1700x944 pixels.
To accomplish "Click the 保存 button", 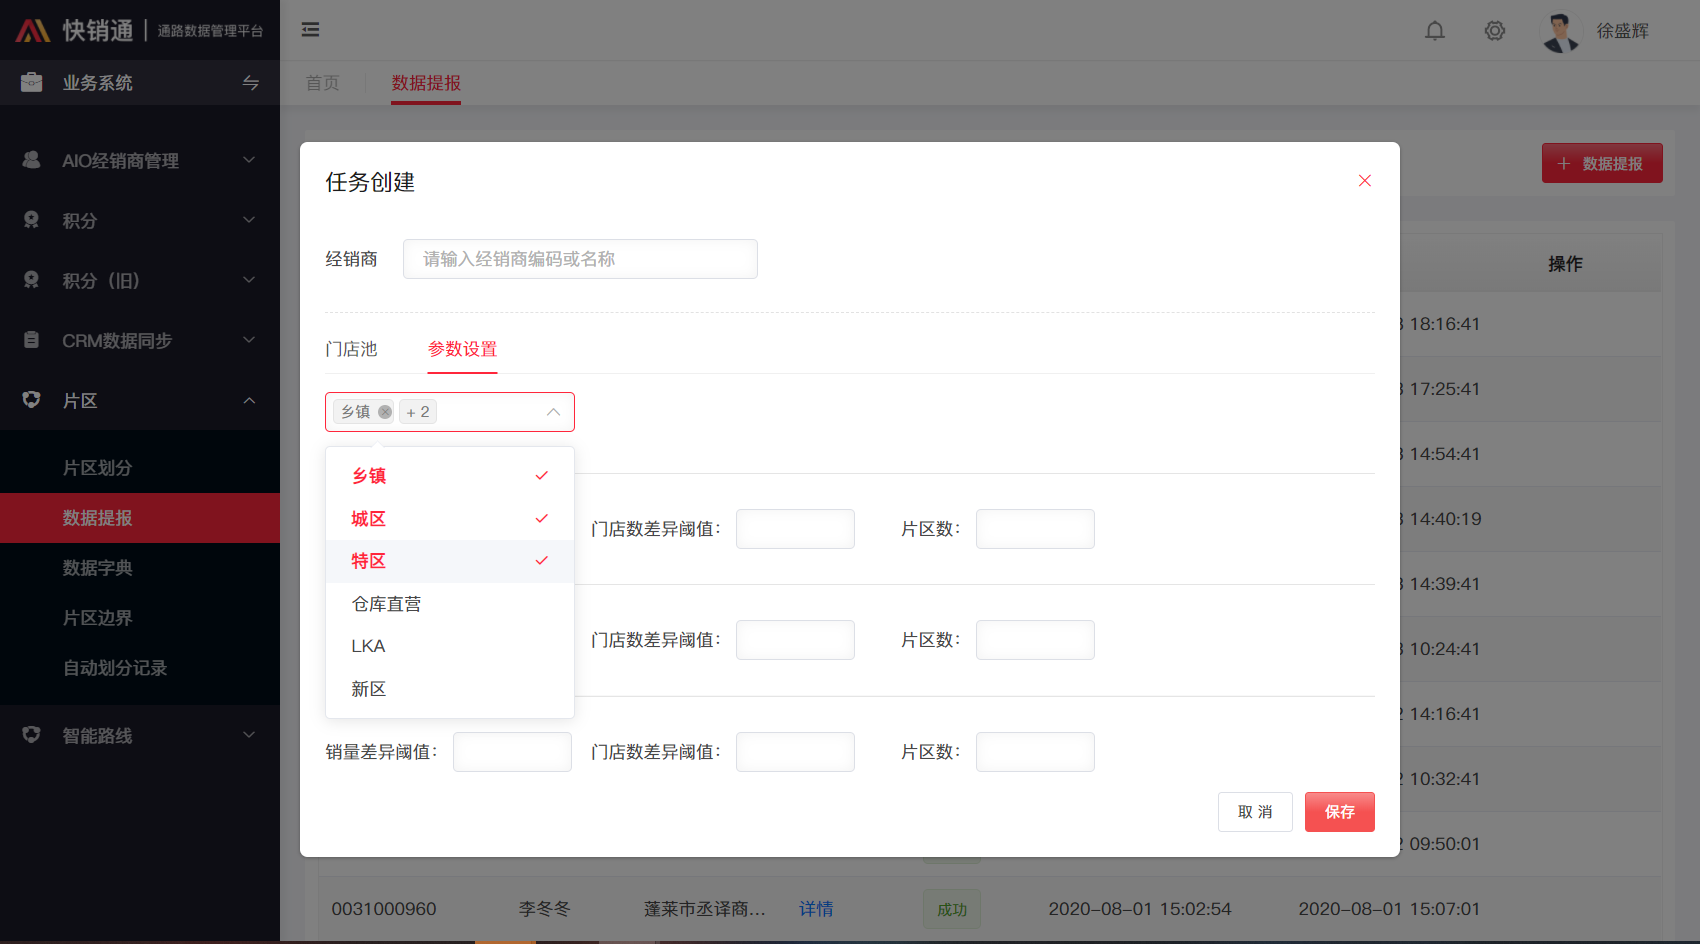I will [x=1340, y=812].
